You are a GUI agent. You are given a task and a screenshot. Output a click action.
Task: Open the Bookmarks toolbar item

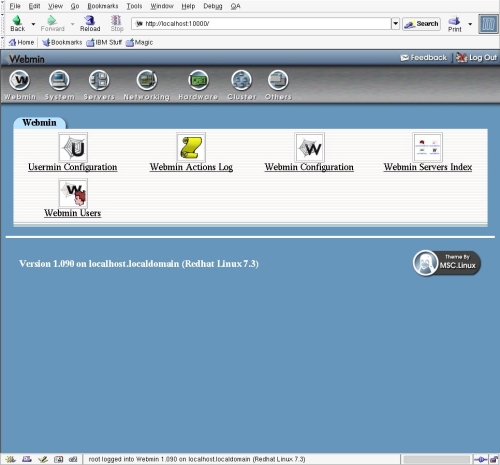[x=62, y=42]
